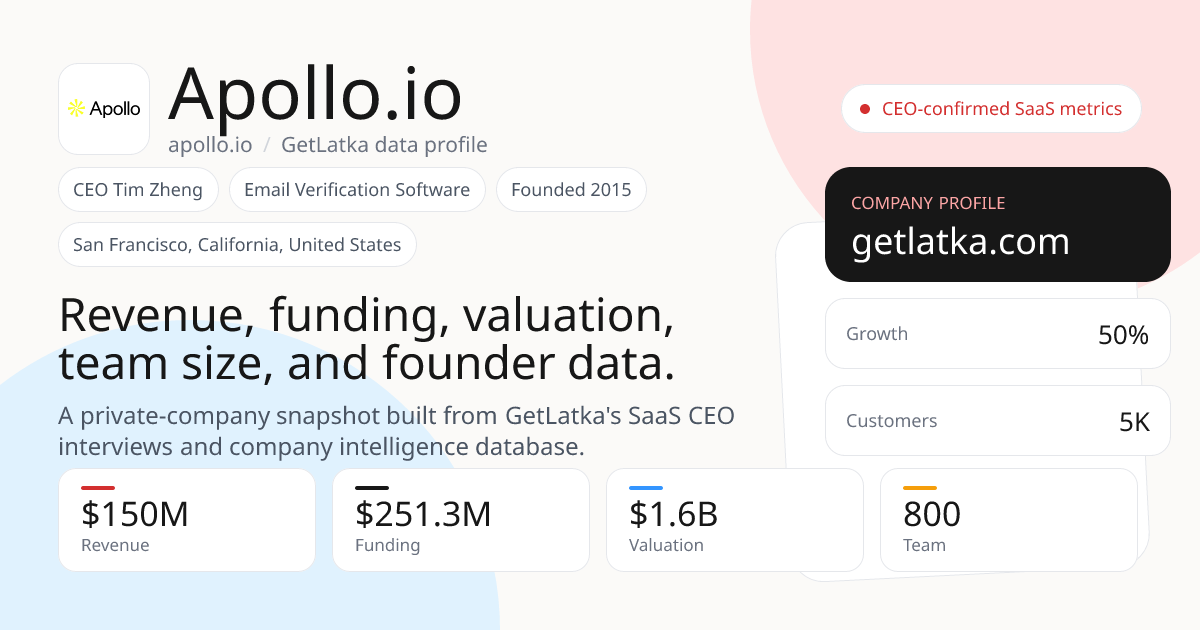Open the $251.3M Funding card

coord(461,520)
